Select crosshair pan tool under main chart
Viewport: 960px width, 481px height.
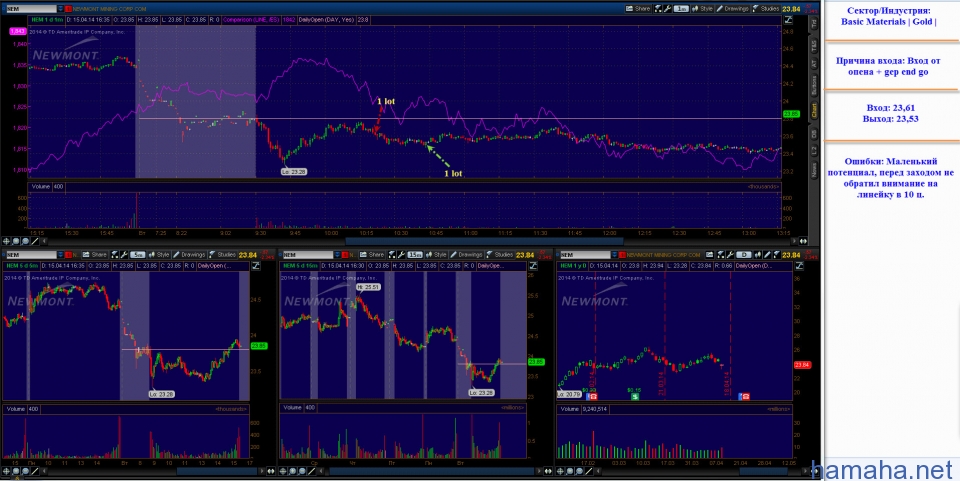coord(6,241)
